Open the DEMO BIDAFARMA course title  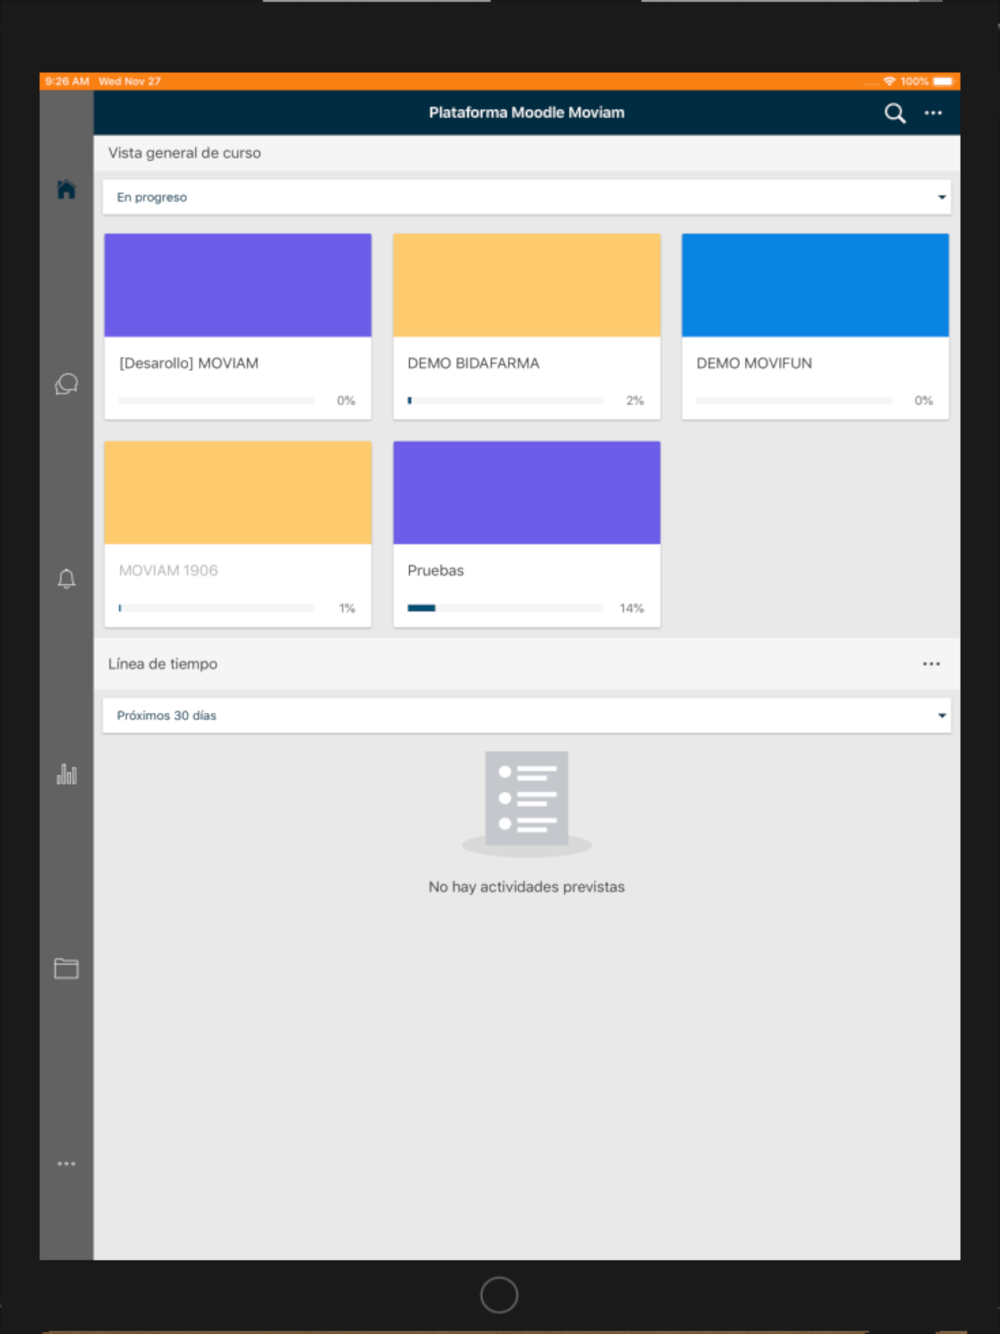473,363
